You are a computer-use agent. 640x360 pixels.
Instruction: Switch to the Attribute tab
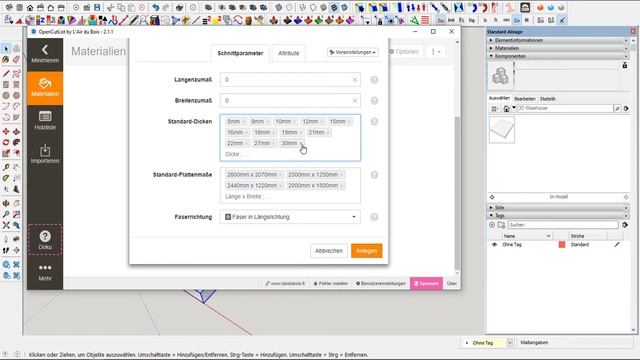pos(289,53)
